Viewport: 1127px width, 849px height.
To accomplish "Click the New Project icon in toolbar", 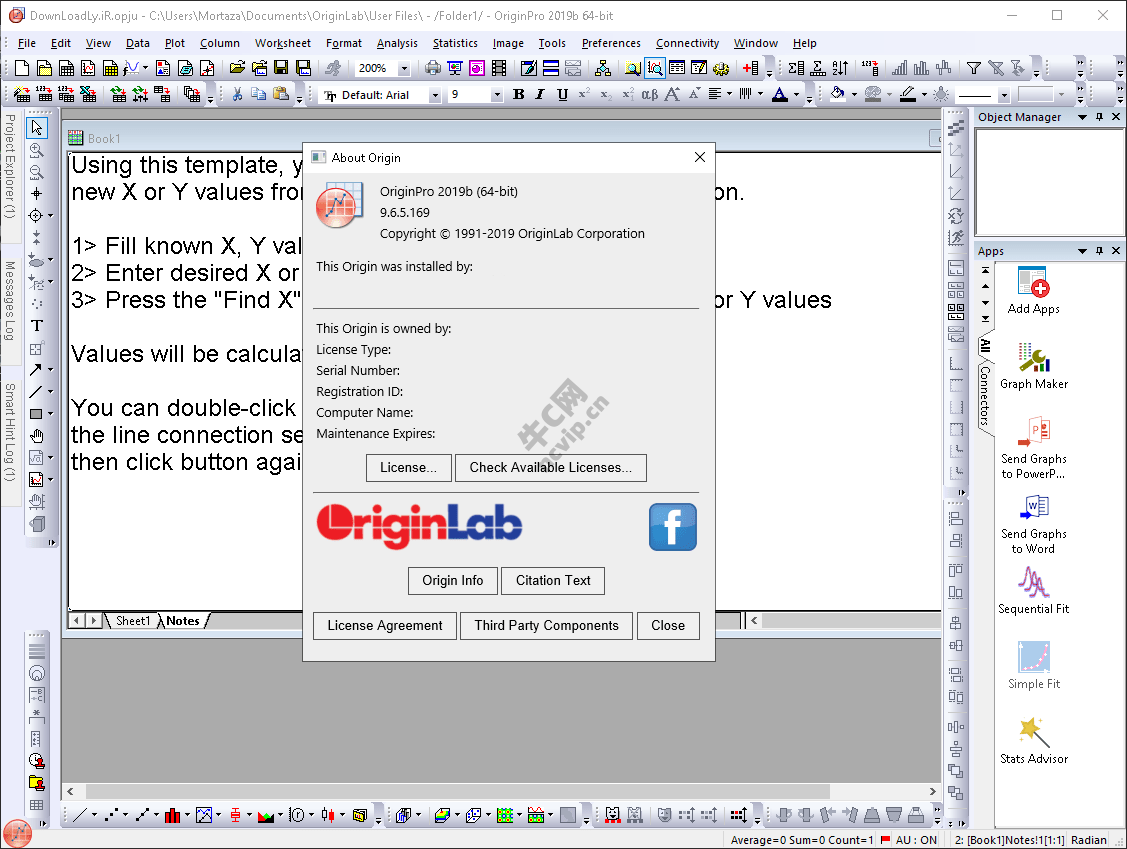I will point(22,68).
